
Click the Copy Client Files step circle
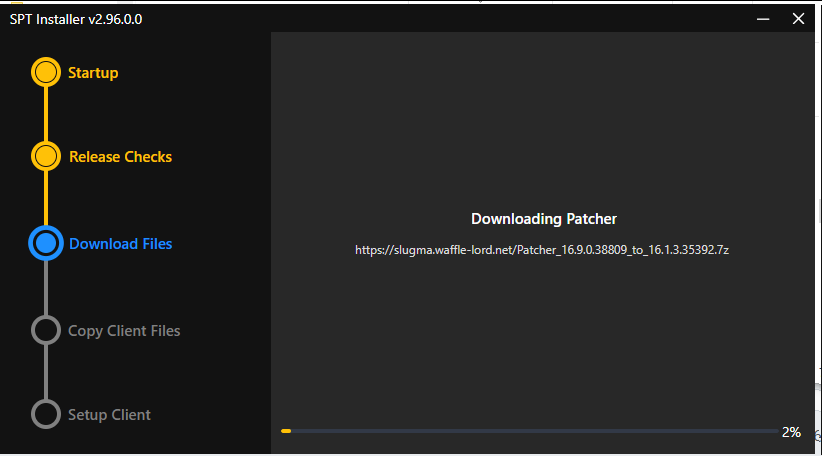tap(46, 330)
